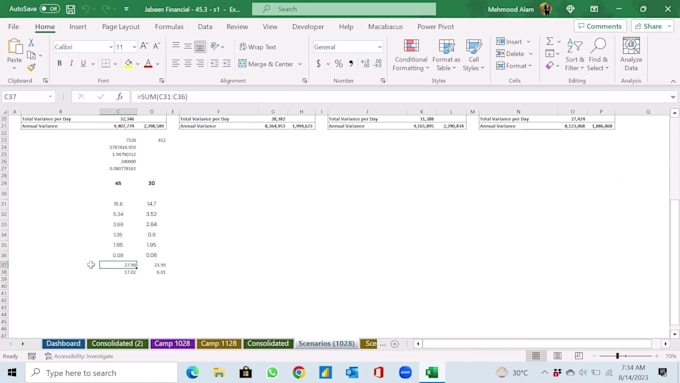Switch to Formulas tab

169,26
